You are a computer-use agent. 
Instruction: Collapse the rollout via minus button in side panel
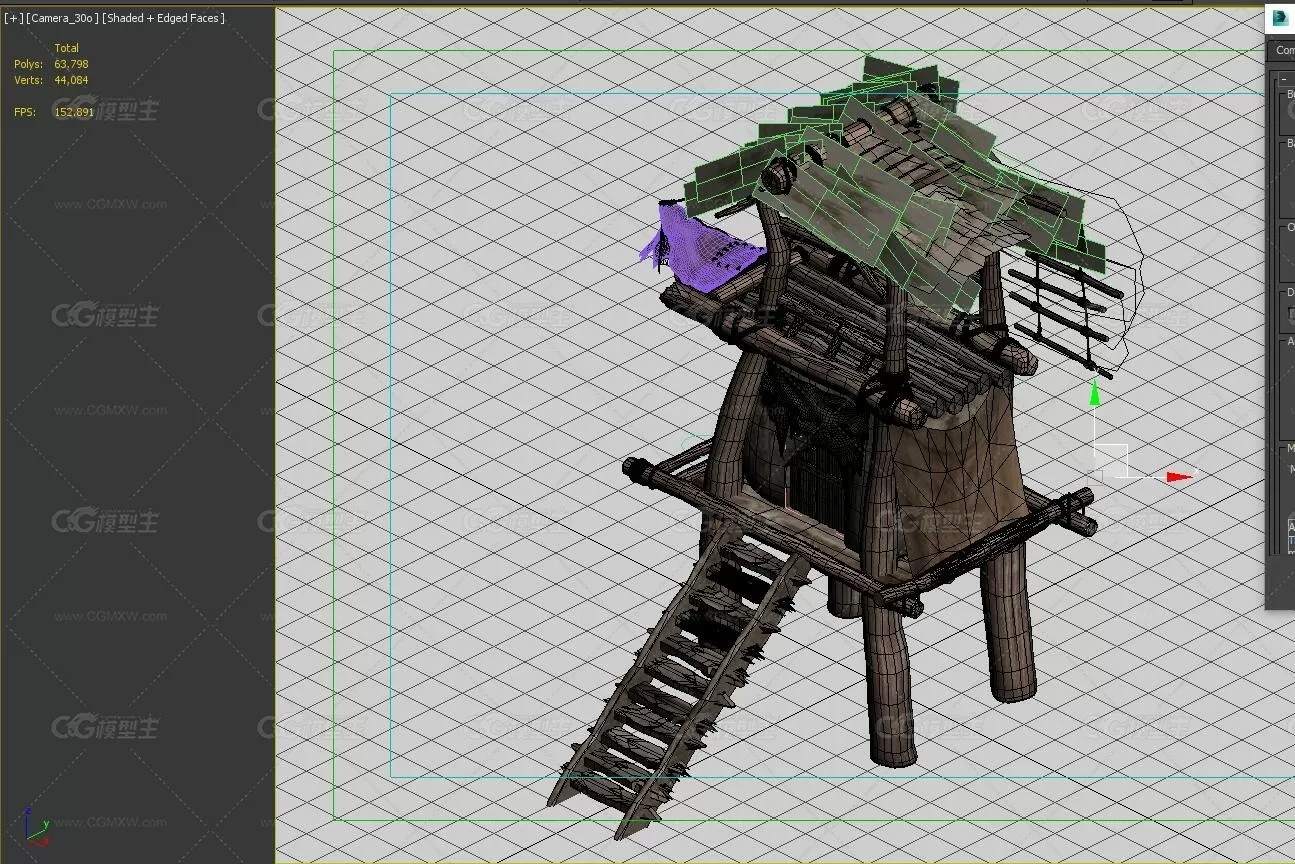(1284, 78)
